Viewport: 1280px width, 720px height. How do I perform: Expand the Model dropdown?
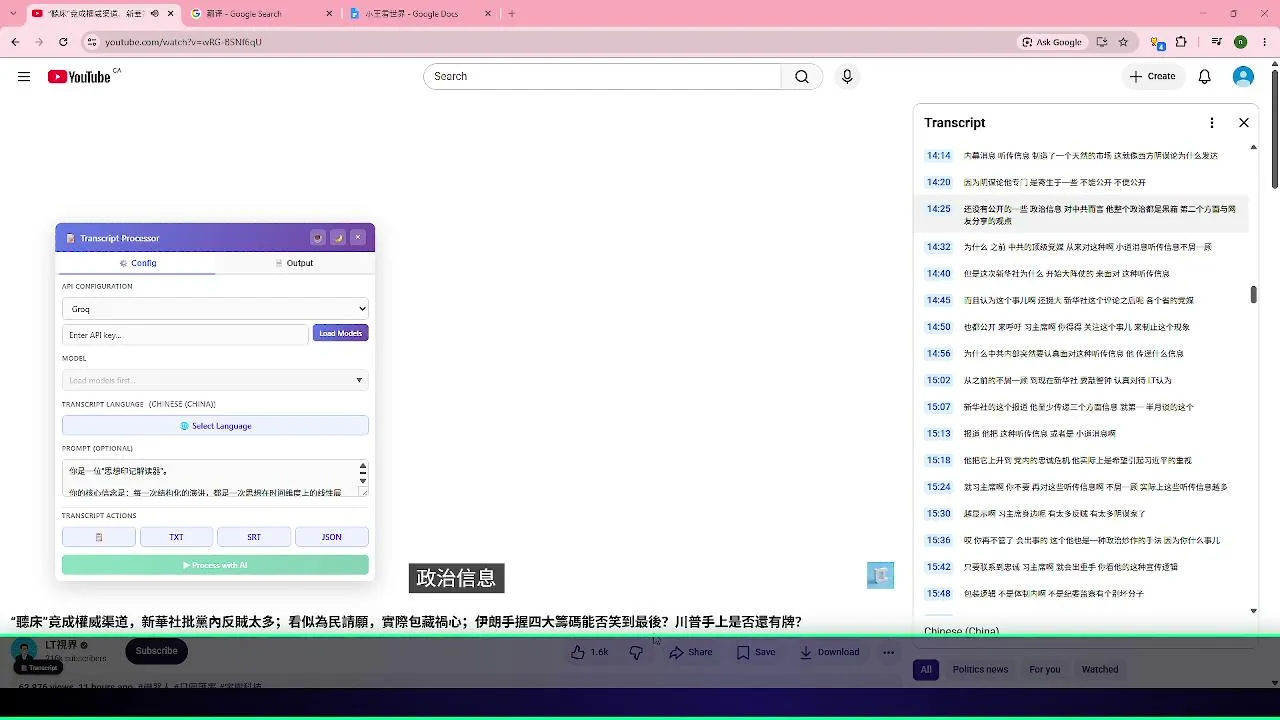pos(215,380)
